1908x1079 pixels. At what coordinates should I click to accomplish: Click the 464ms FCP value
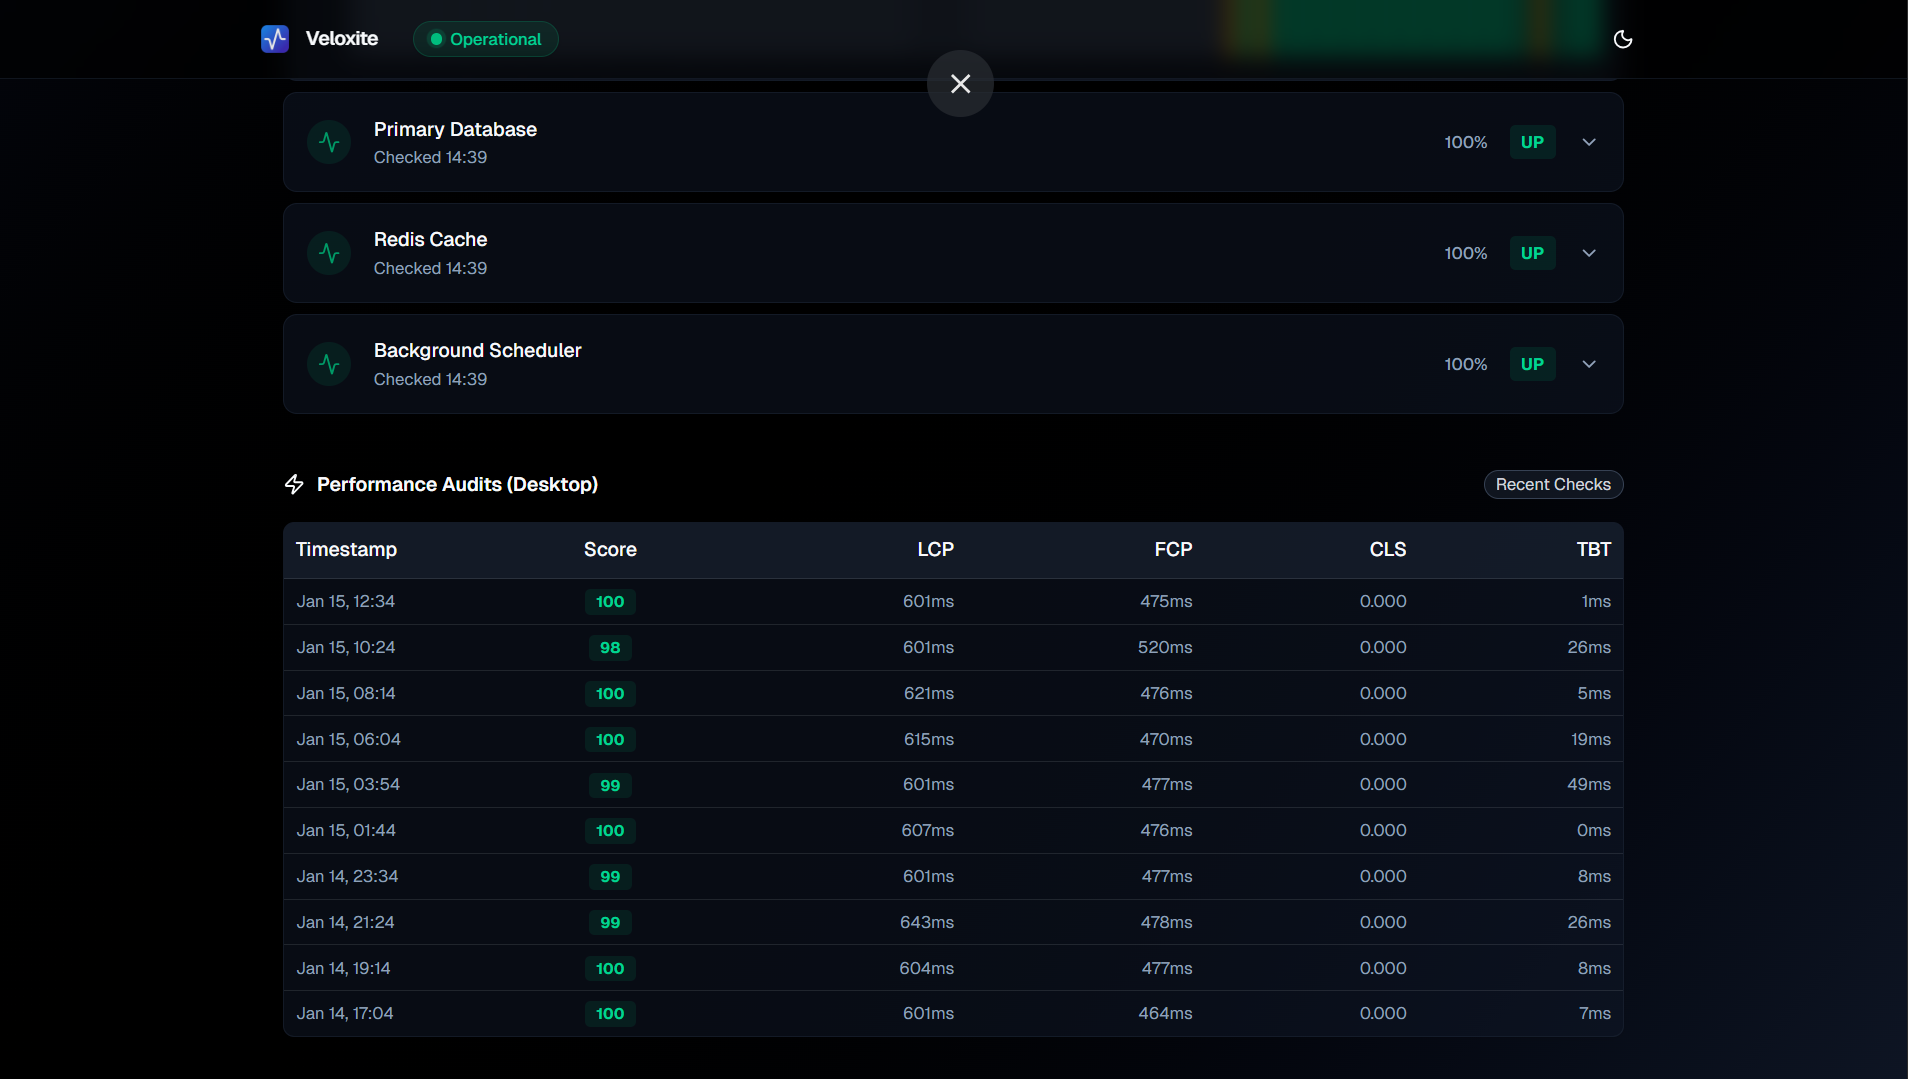1165,1013
